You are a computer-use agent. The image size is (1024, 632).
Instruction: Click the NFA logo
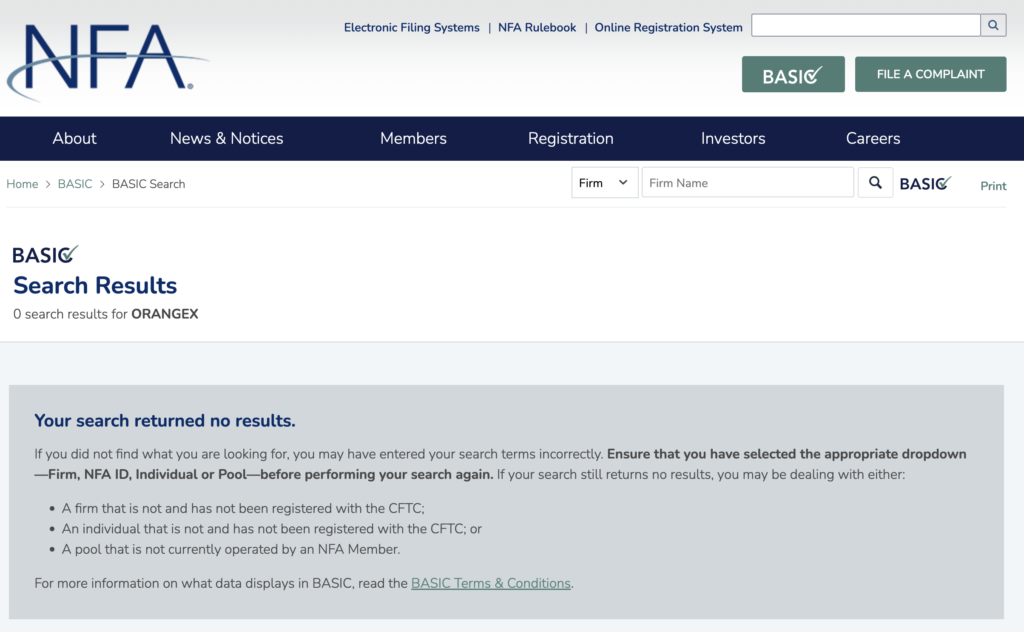tap(108, 62)
